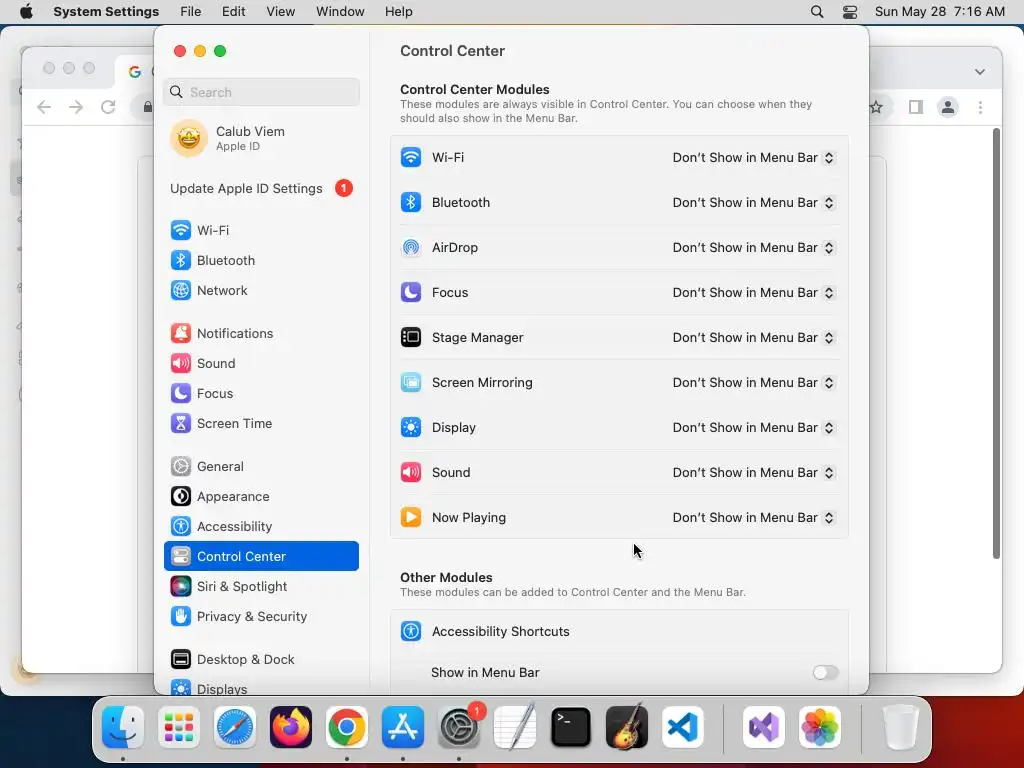Open Accessibility in the sidebar
This screenshot has width=1024, height=768.
click(261, 527)
